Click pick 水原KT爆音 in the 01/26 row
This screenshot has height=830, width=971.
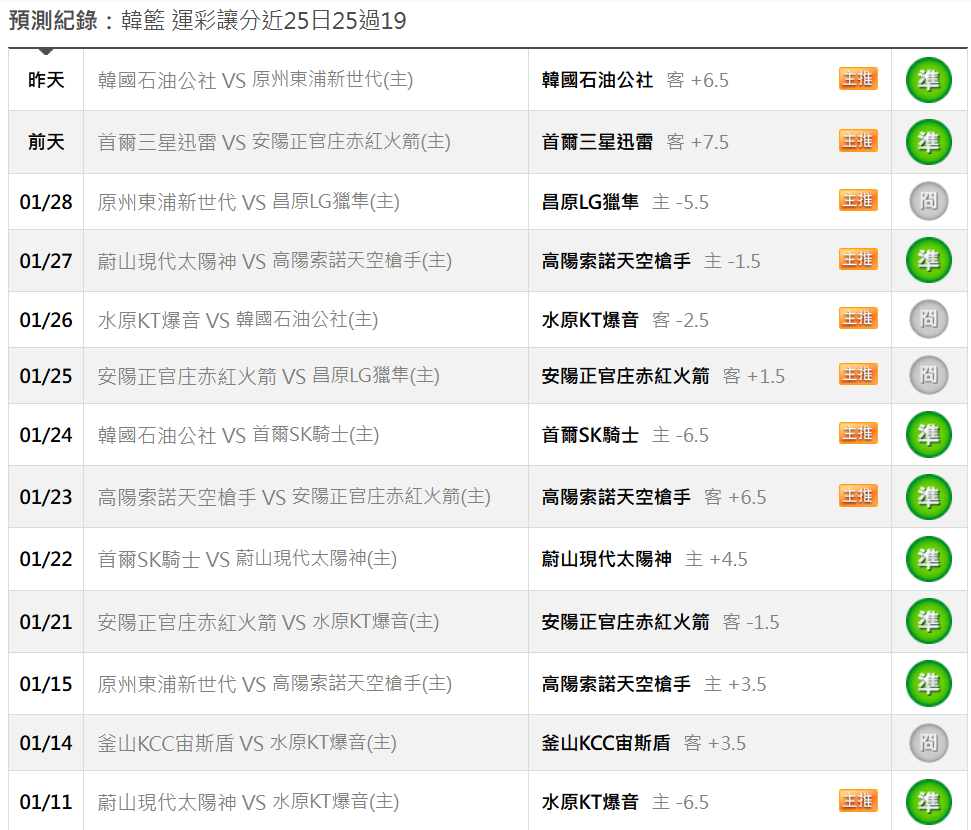[x=590, y=320]
